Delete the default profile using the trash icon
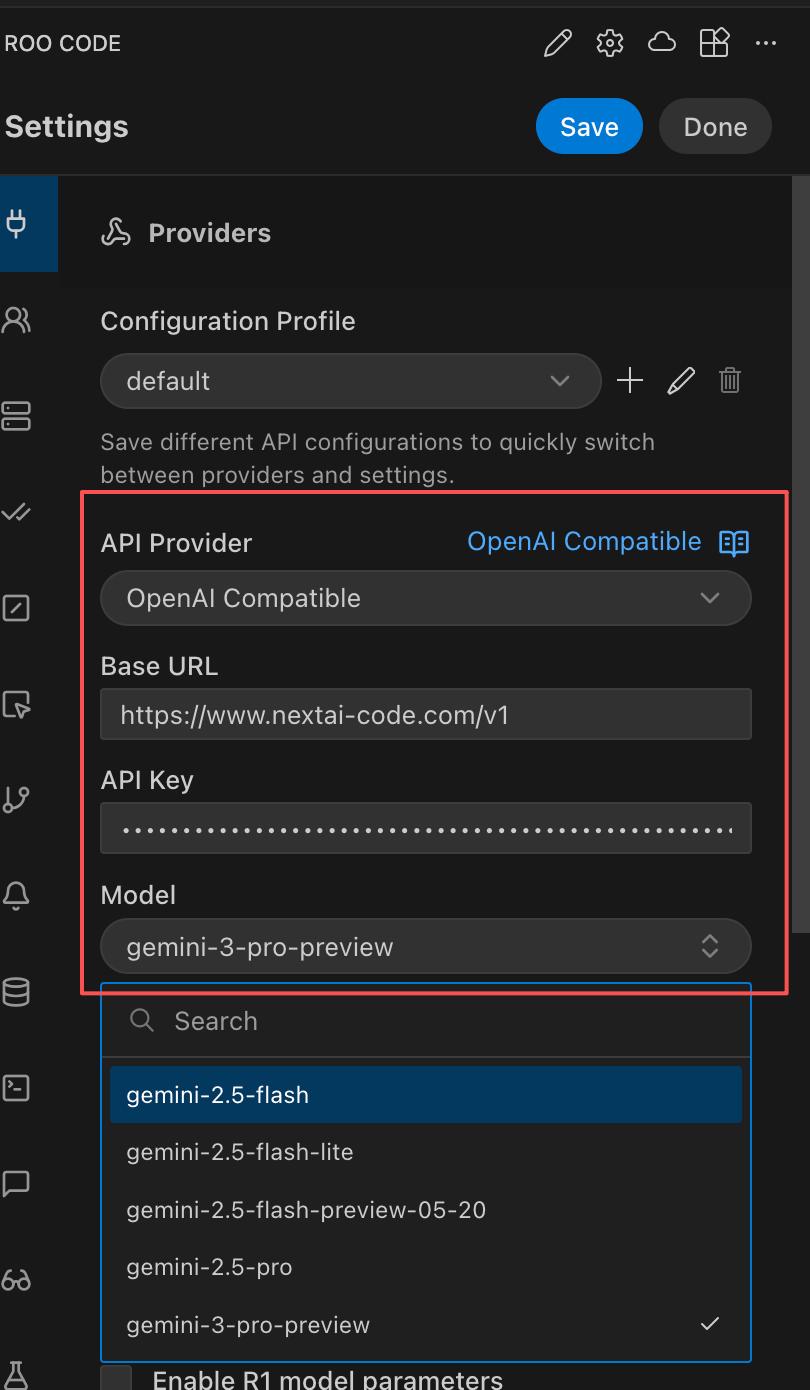Image resolution: width=810 pixels, height=1390 pixels. point(730,380)
